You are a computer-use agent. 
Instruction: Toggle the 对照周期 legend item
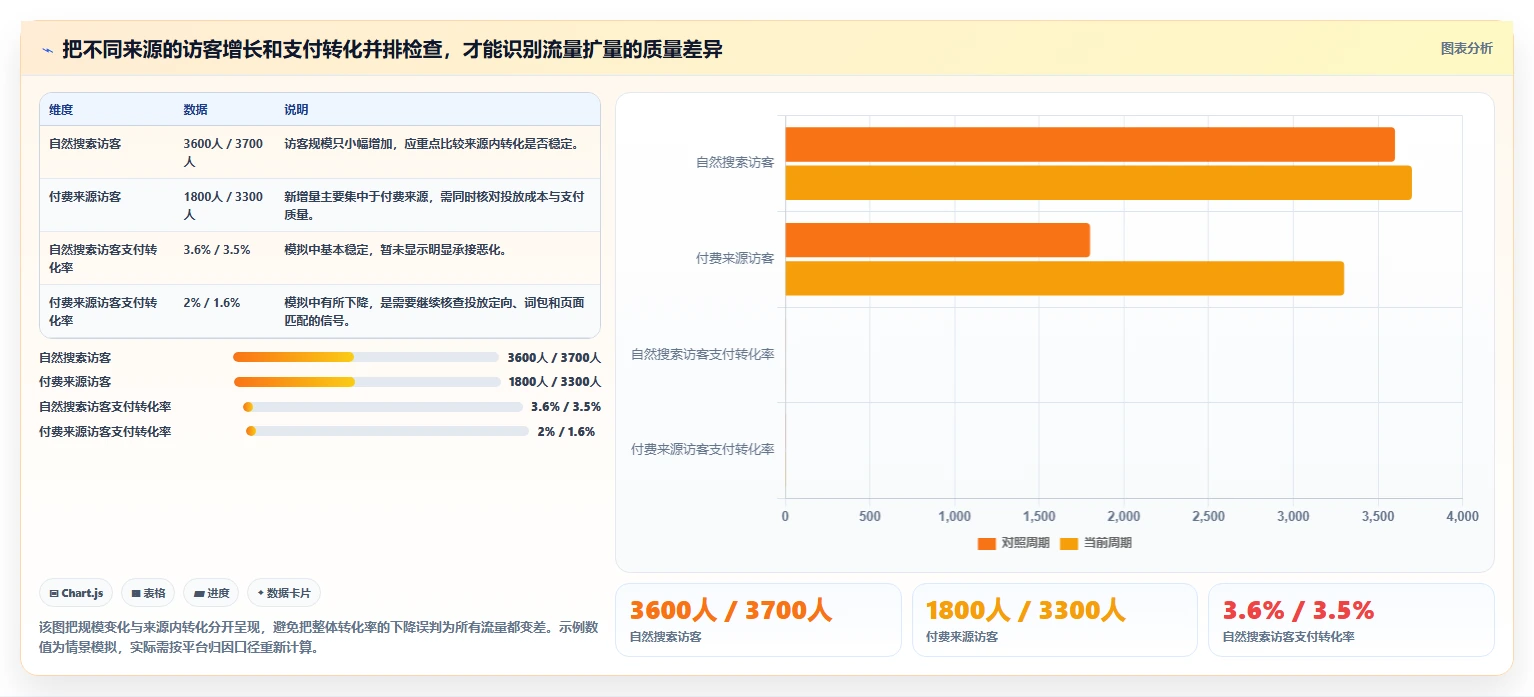pos(1013,543)
